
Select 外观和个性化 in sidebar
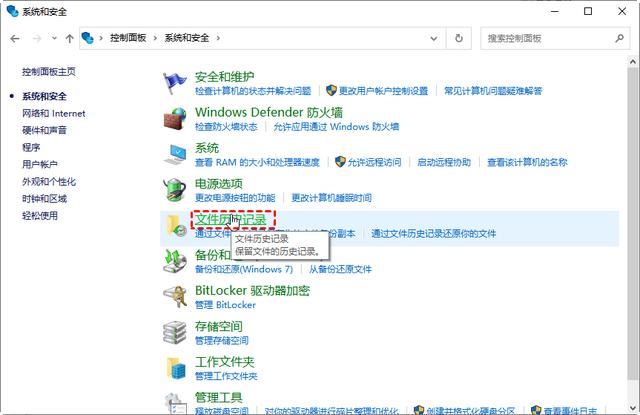pyautogui.click(x=49, y=182)
